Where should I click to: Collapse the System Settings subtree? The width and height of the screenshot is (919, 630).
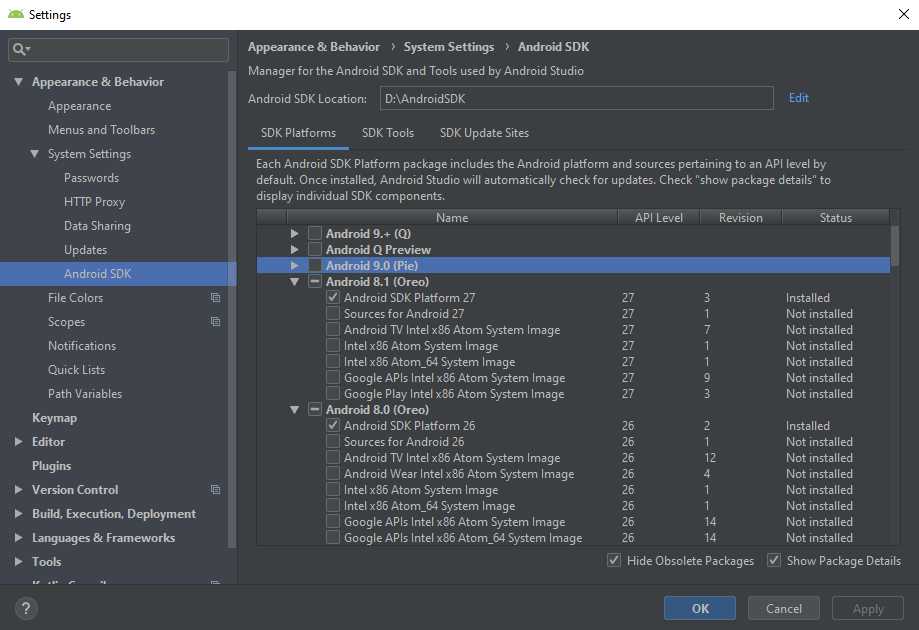[35, 154]
